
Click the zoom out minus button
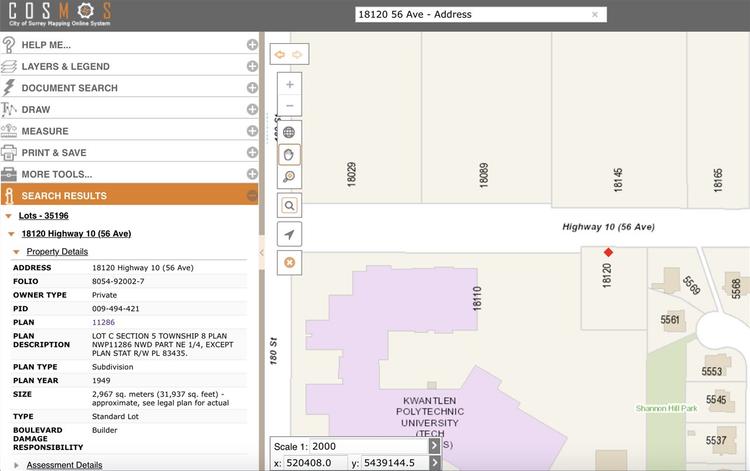[289, 106]
